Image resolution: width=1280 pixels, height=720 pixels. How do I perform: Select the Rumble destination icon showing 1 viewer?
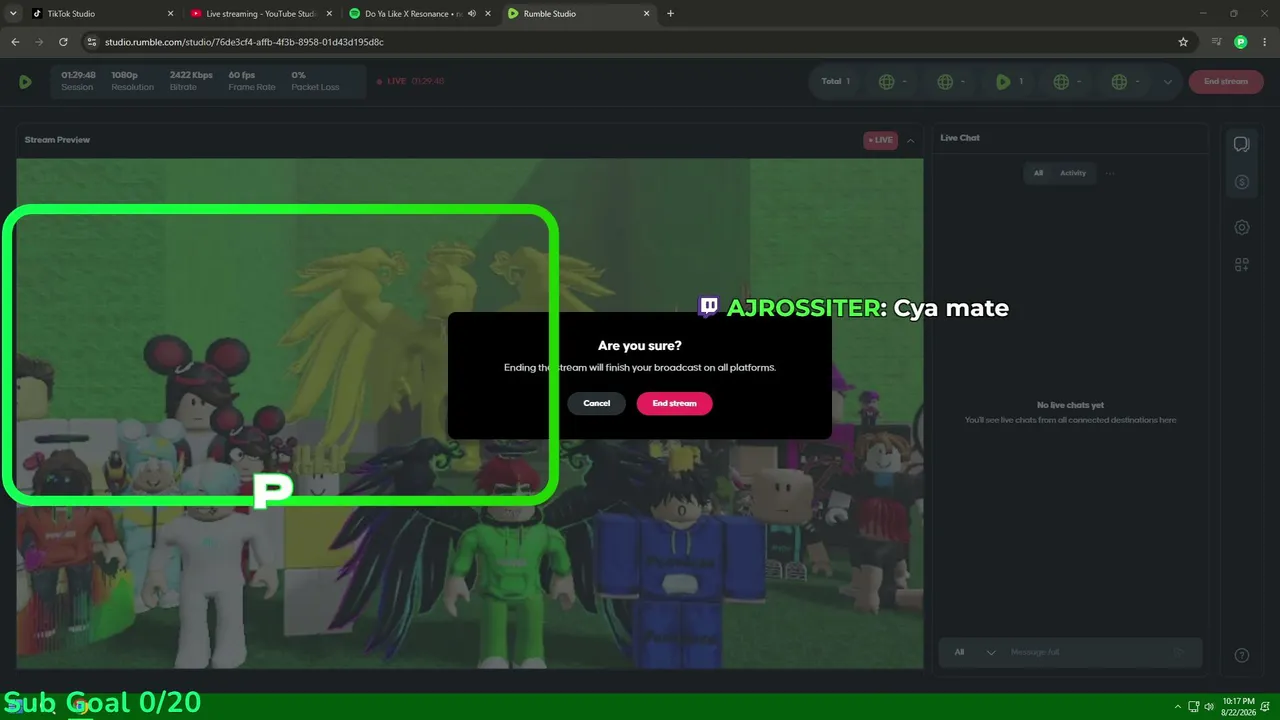(x=1009, y=82)
